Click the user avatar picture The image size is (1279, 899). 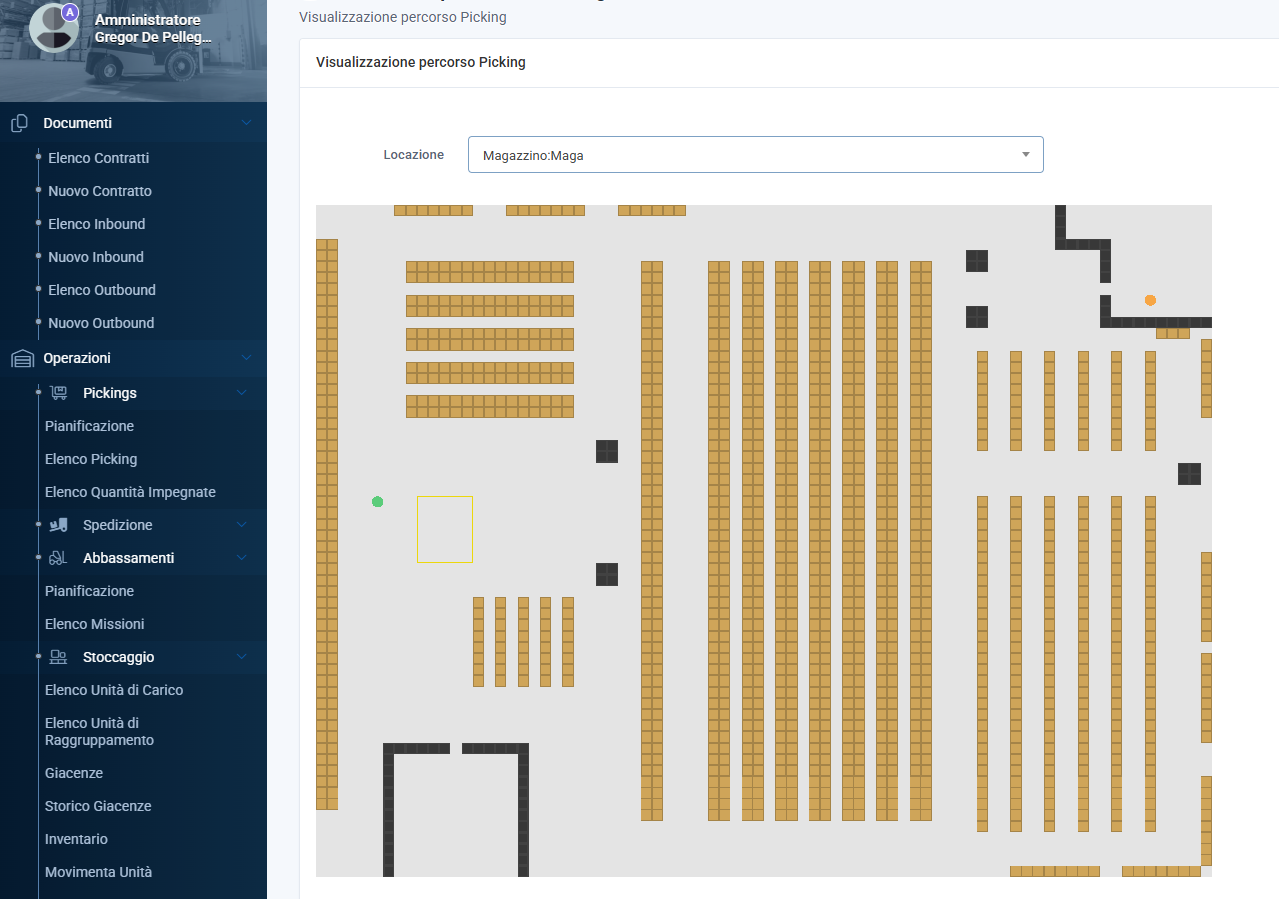(53, 28)
